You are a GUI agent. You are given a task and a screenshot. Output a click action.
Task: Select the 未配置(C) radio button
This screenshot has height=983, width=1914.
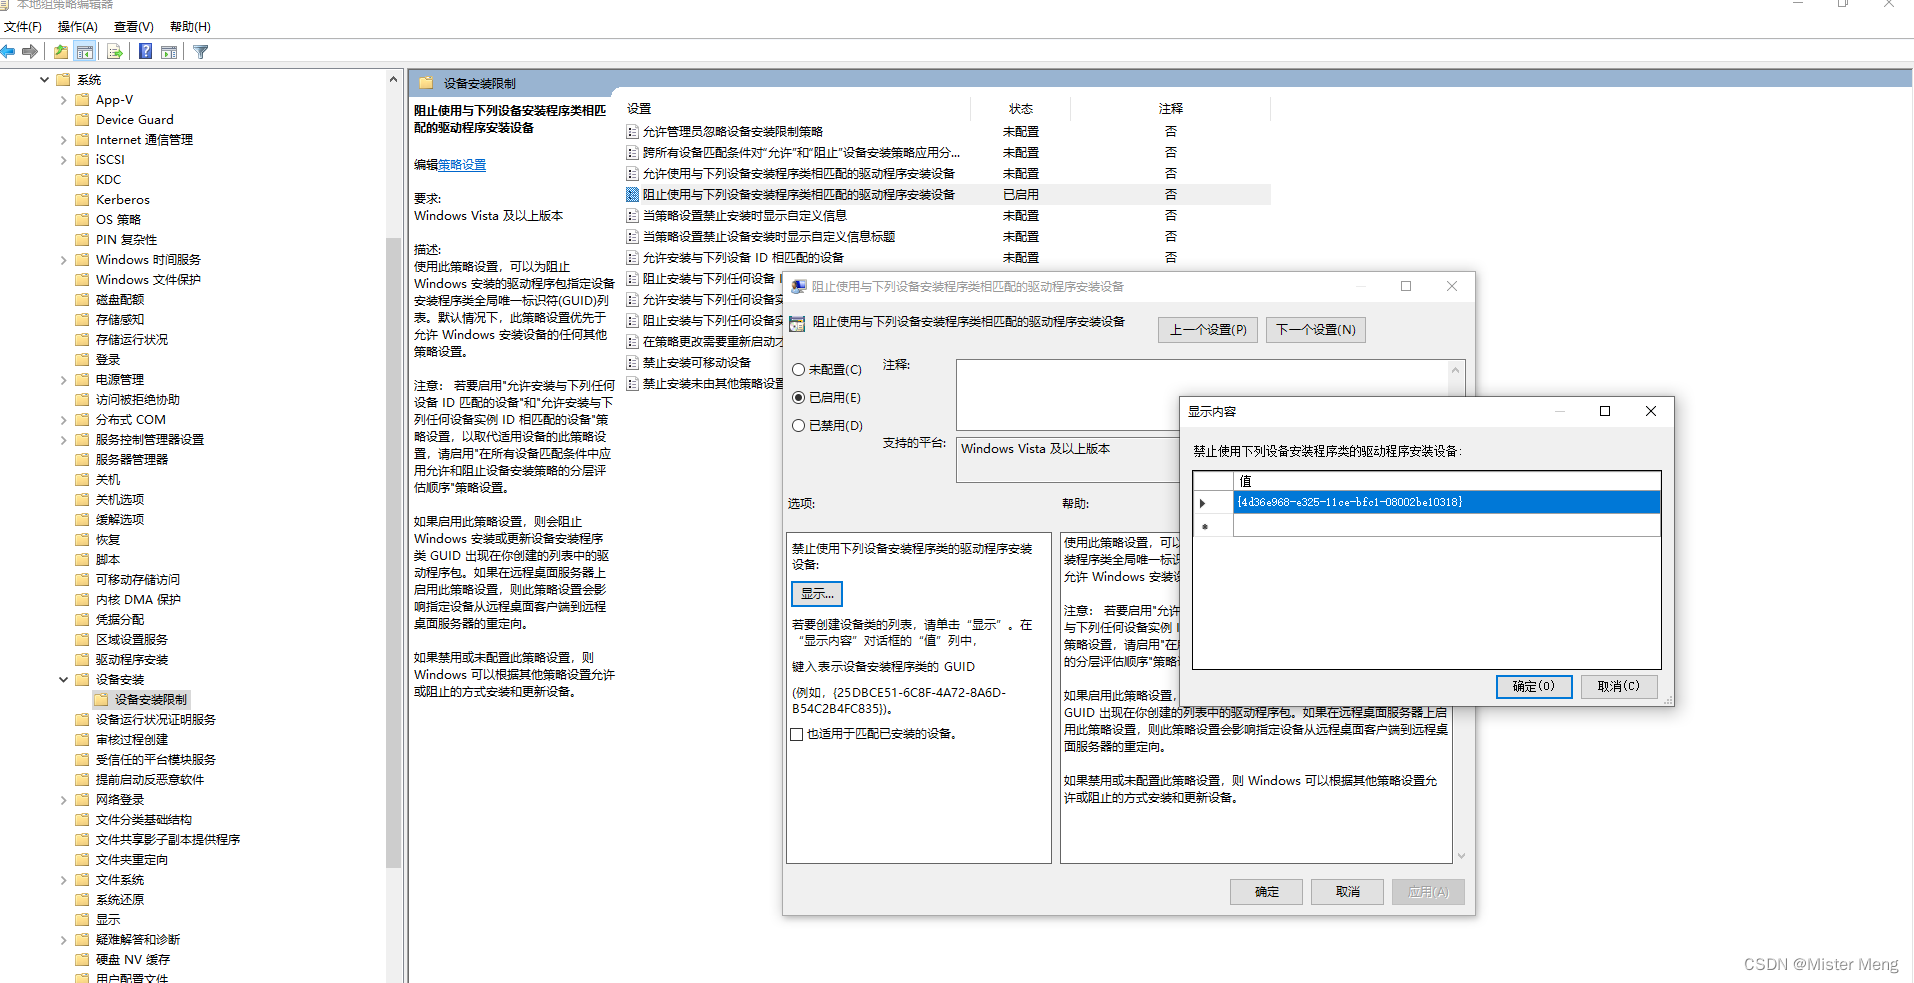pos(798,370)
